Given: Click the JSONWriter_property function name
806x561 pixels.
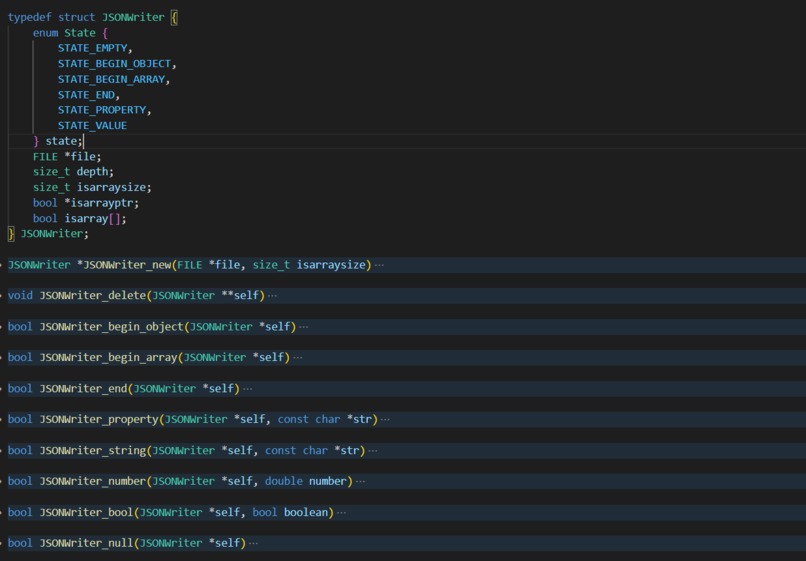Looking at the screenshot, I should tap(99, 419).
